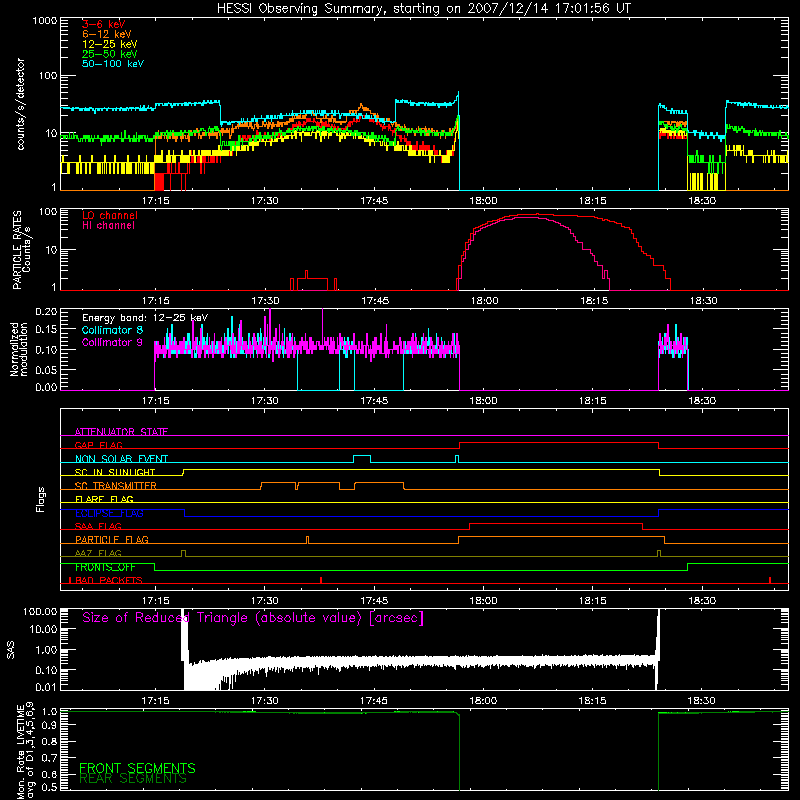This screenshot has height=800, width=800.
Task: Click the 18:15 tick under the modulation plot
Action: pyautogui.click(x=592, y=401)
